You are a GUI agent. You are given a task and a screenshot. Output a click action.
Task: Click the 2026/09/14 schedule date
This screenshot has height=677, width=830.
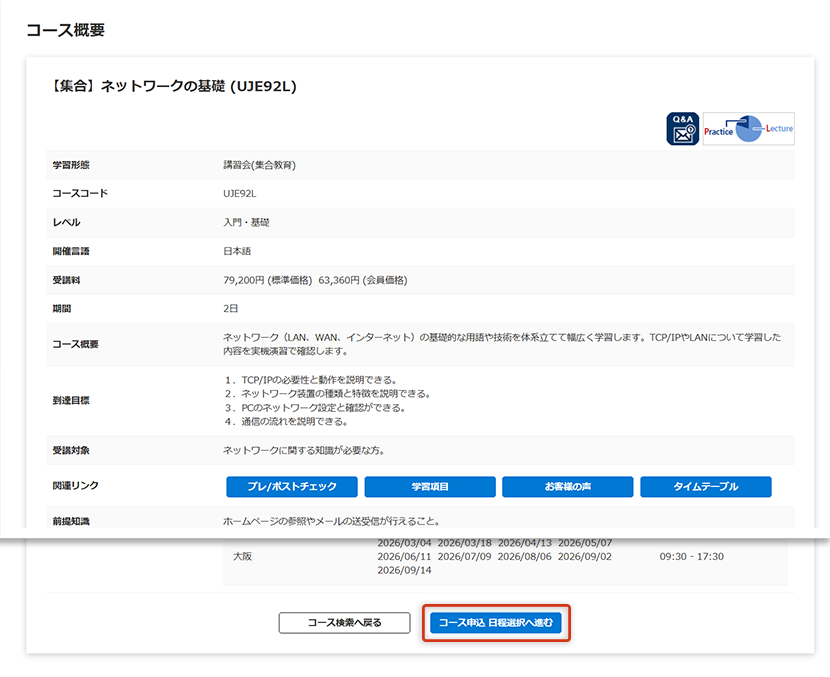pos(403,570)
